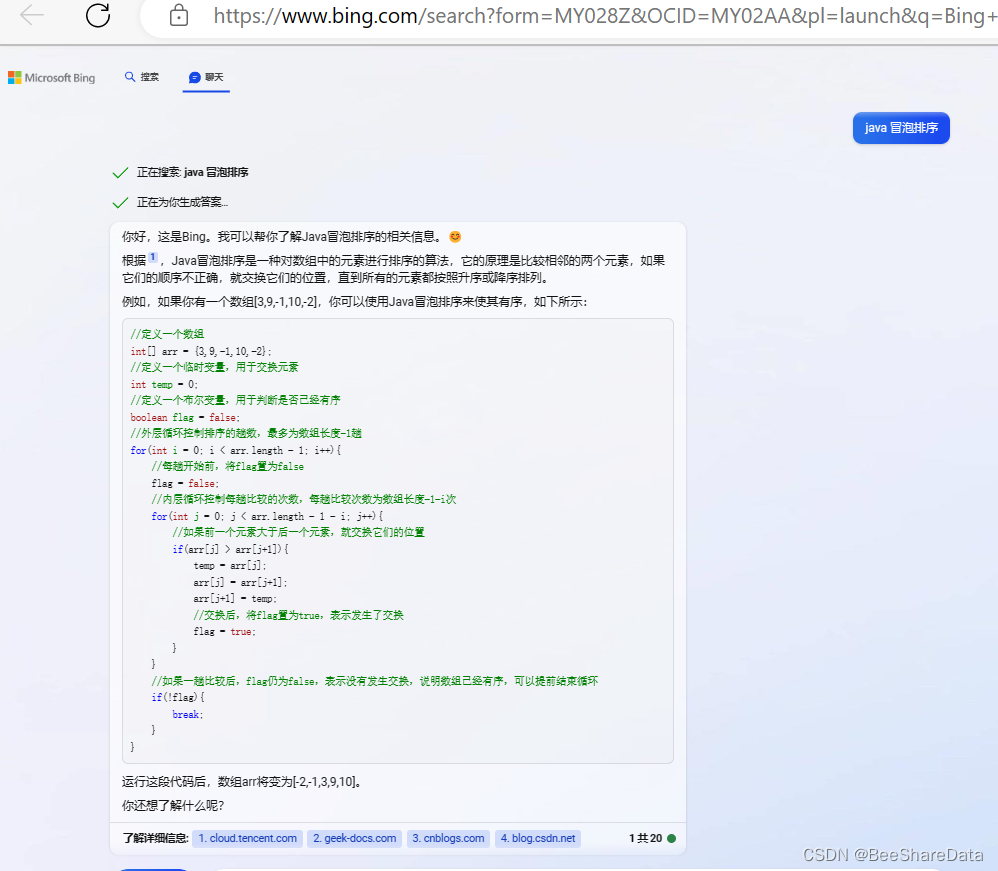Open the blog.csdn.net source link

click(x=538, y=839)
